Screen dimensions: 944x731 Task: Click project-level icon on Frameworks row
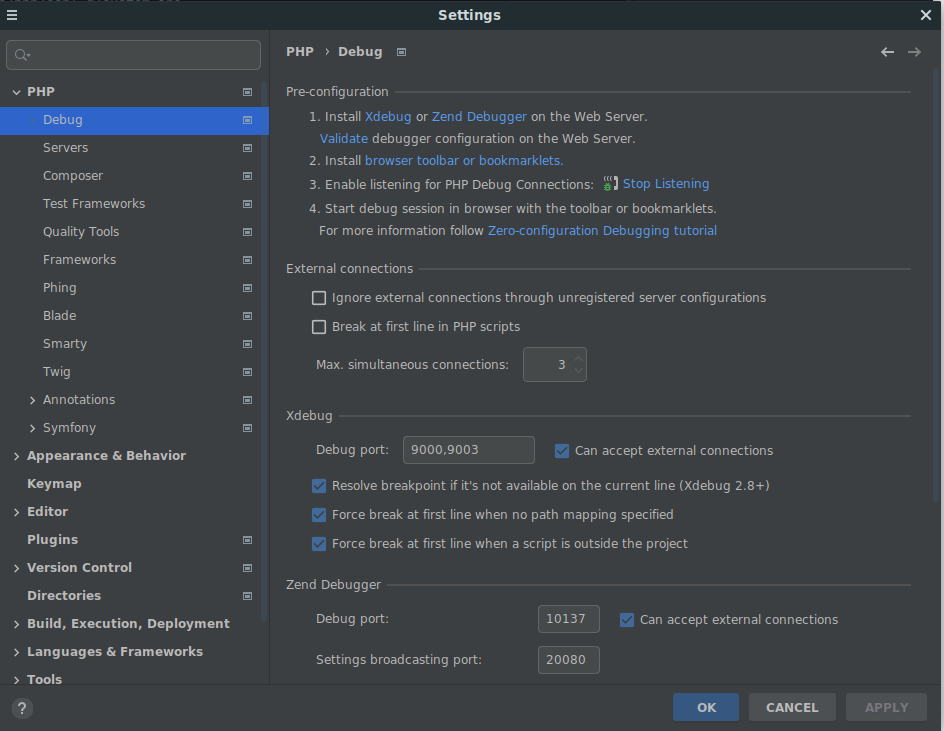pyautogui.click(x=247, y=260)
